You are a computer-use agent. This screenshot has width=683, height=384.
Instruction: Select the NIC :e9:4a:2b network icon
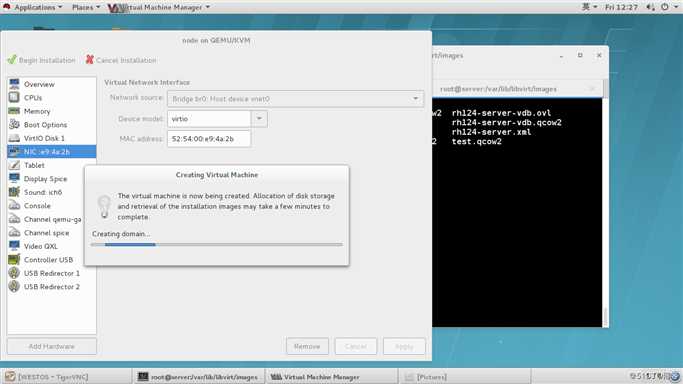coord(14,152)
